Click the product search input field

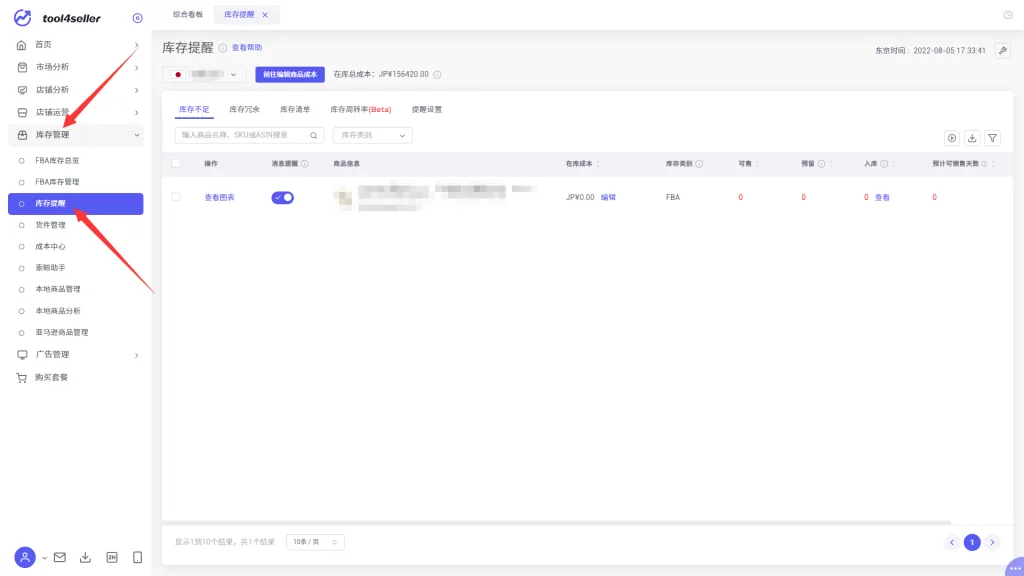[249, 135]
